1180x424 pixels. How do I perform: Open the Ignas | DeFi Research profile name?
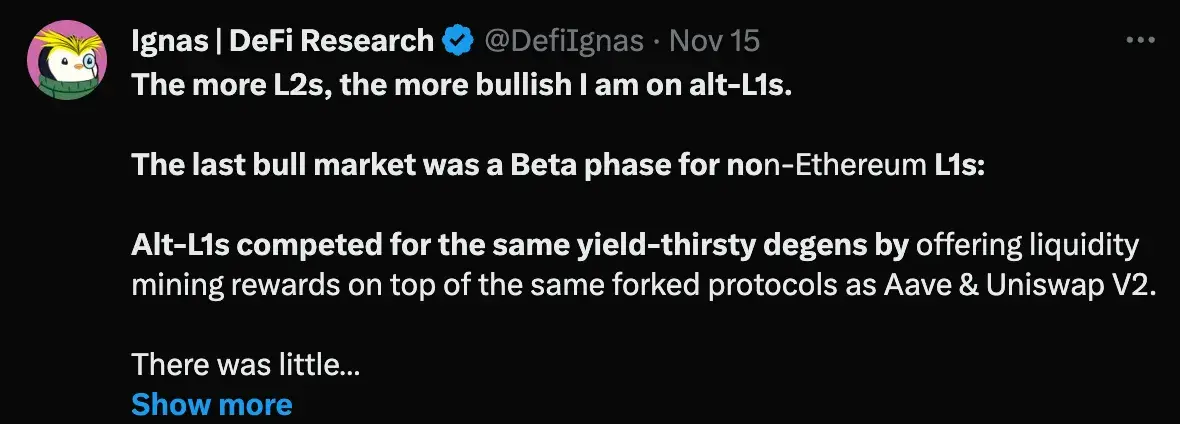(283, 41)
